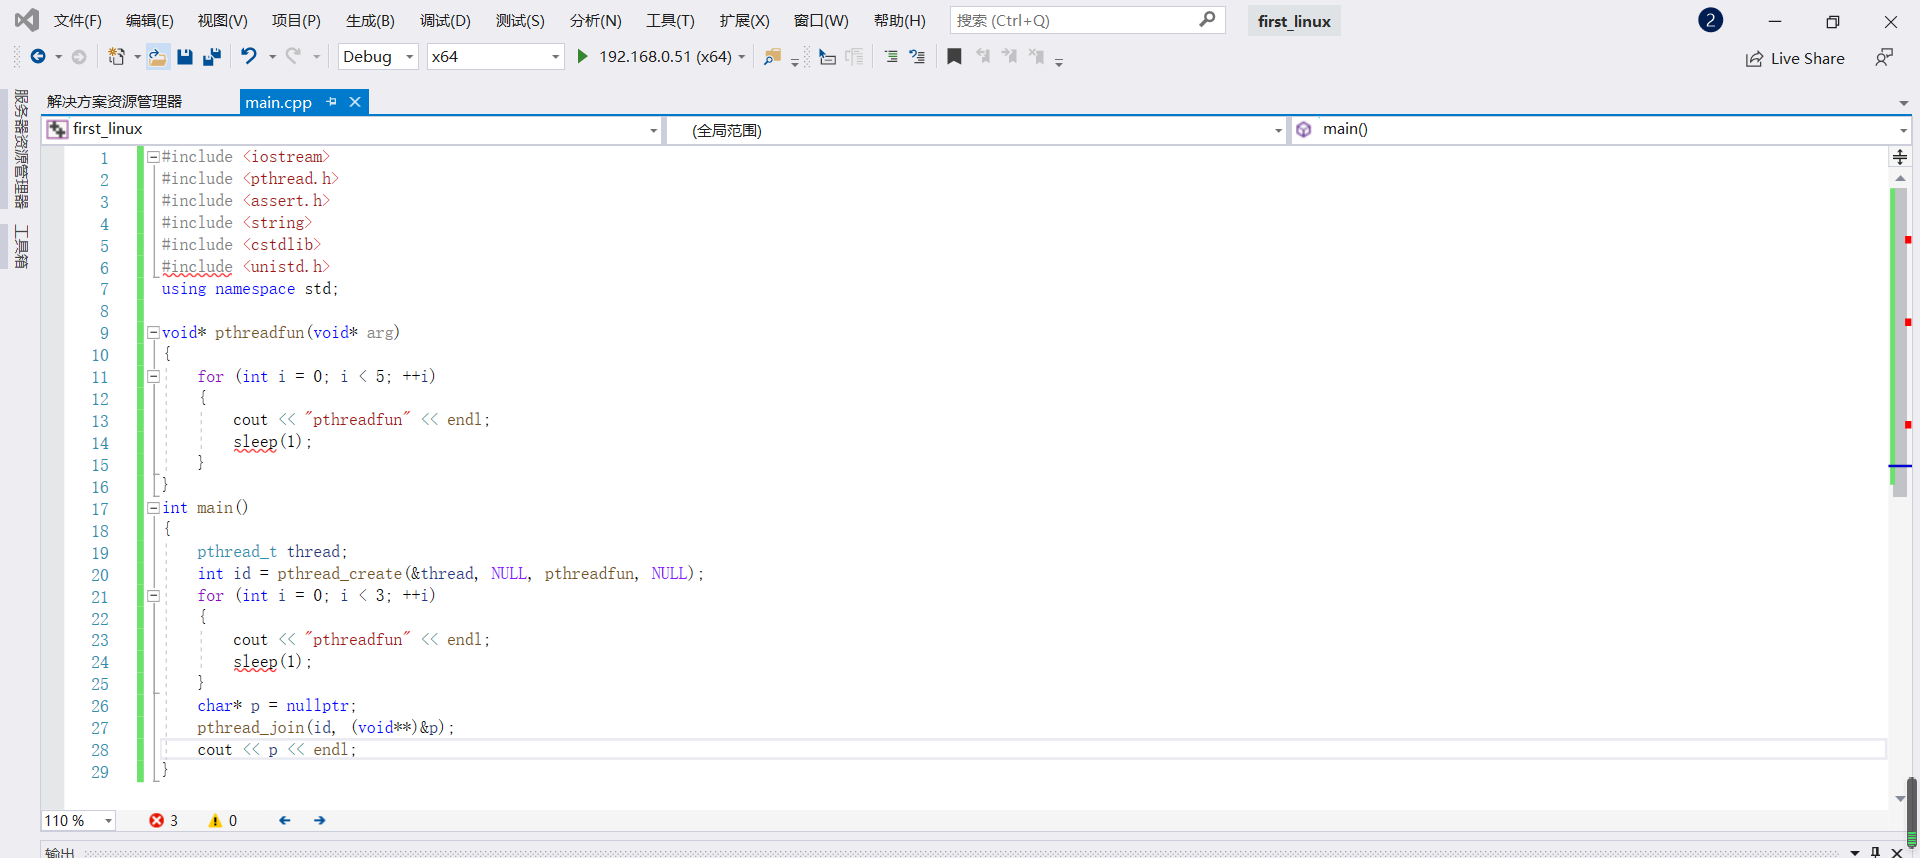Image resolution: width=1920 pixels, height=858 pixels.
Task: Click the find in files icon
Action: click(772, 57)
